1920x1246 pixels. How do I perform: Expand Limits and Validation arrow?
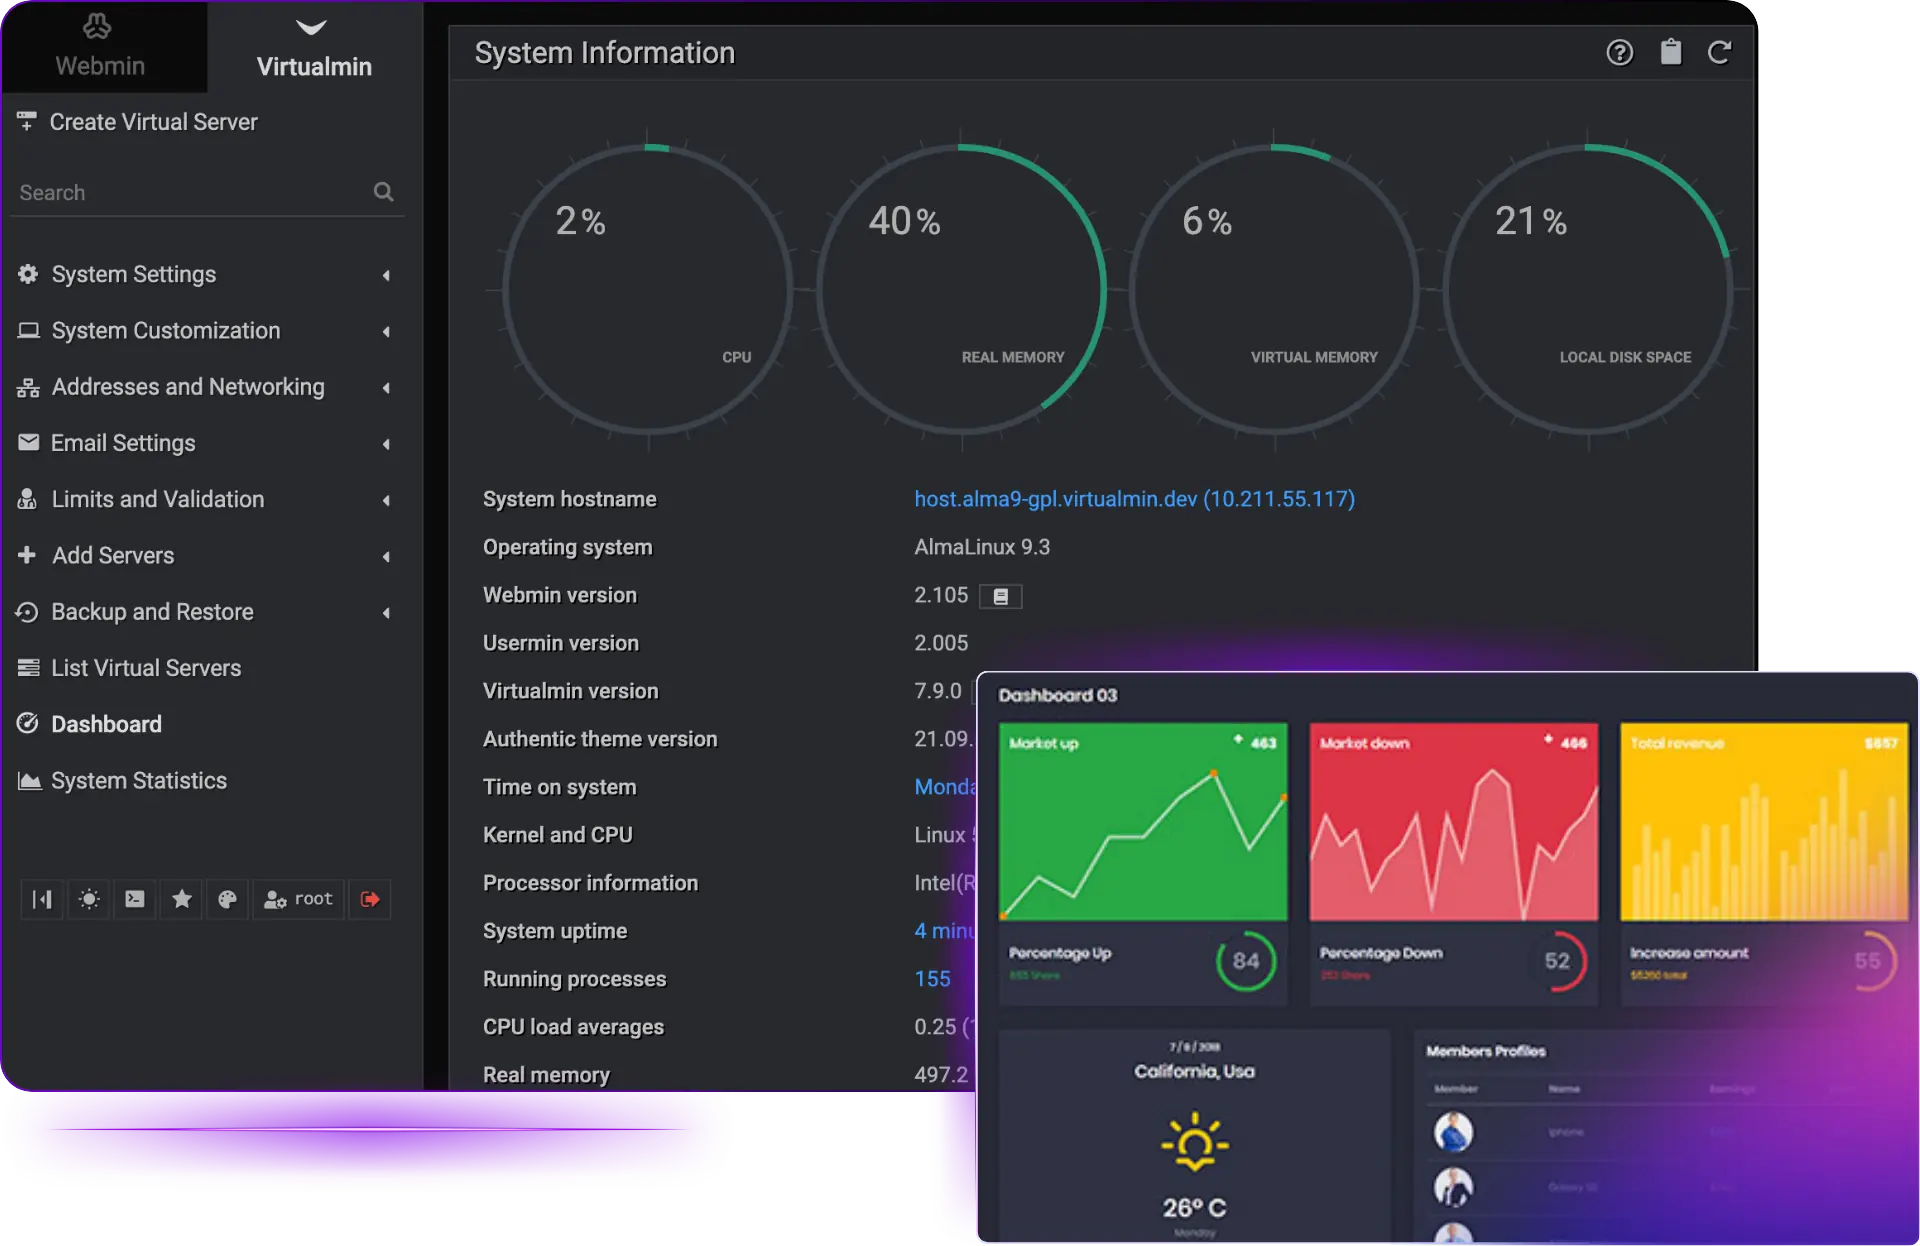tap(386, 500)
